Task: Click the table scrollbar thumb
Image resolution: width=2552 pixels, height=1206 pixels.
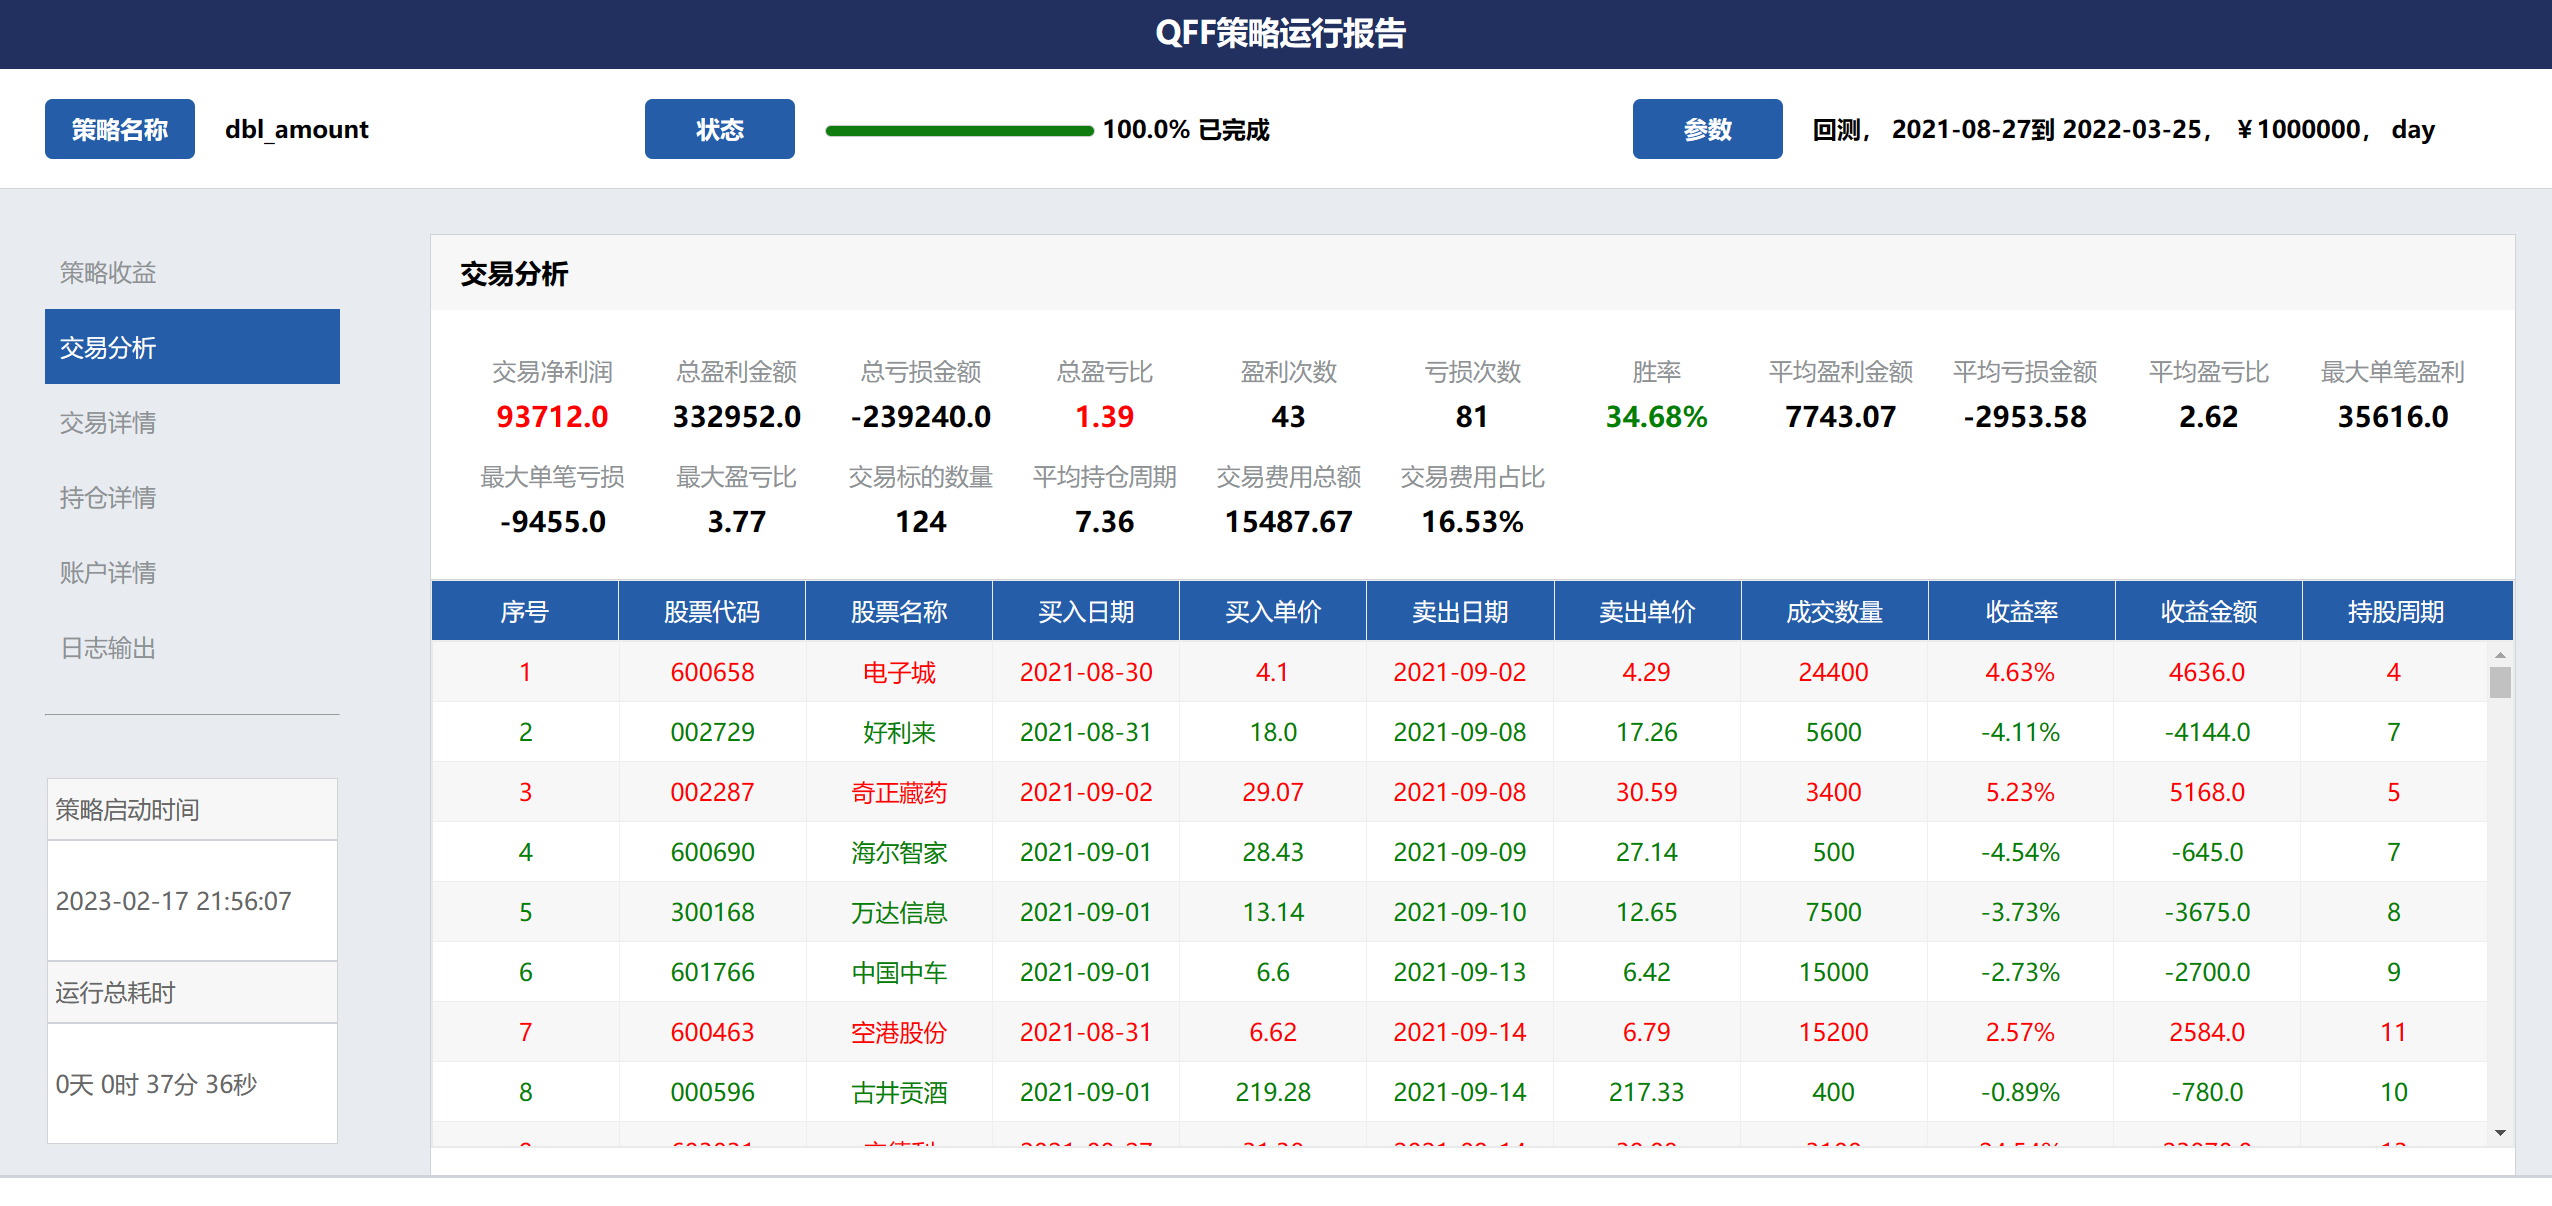Action: [x=2500, y=682]
